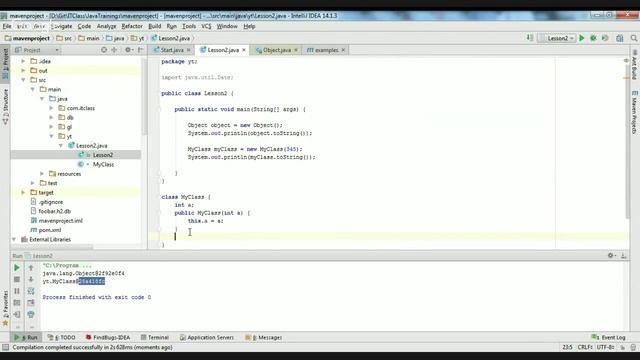The image size is (640, 360).
Task: Open the Project view type dropdown
Action: coord(38,50)
